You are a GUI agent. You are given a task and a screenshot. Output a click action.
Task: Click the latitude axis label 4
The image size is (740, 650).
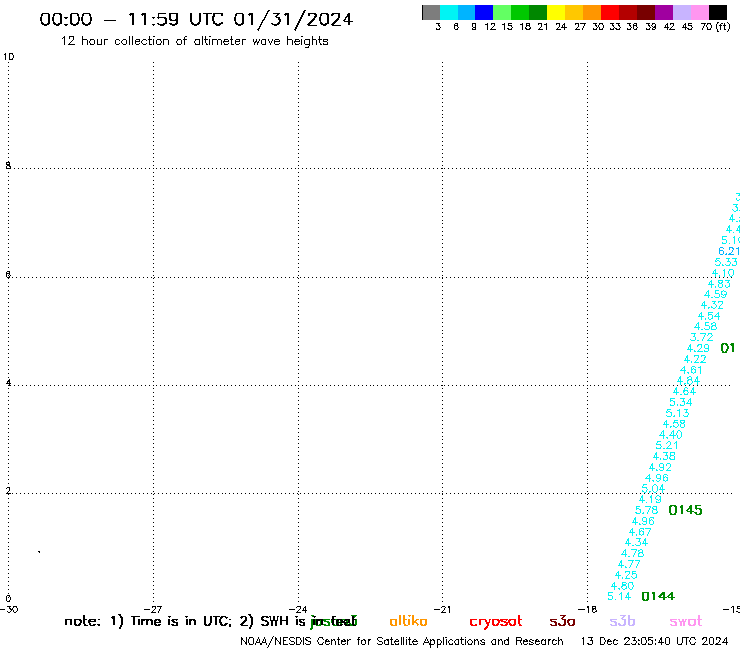pos(8,383)
